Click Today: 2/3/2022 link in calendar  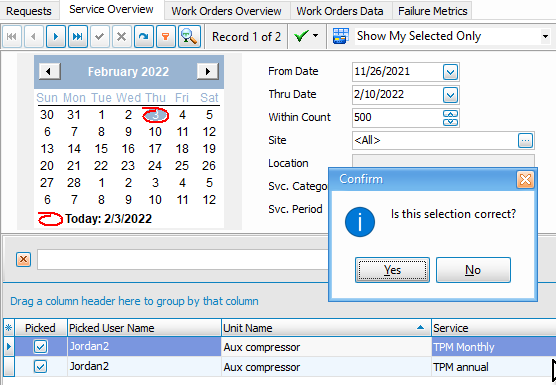[x=109, y=219]
